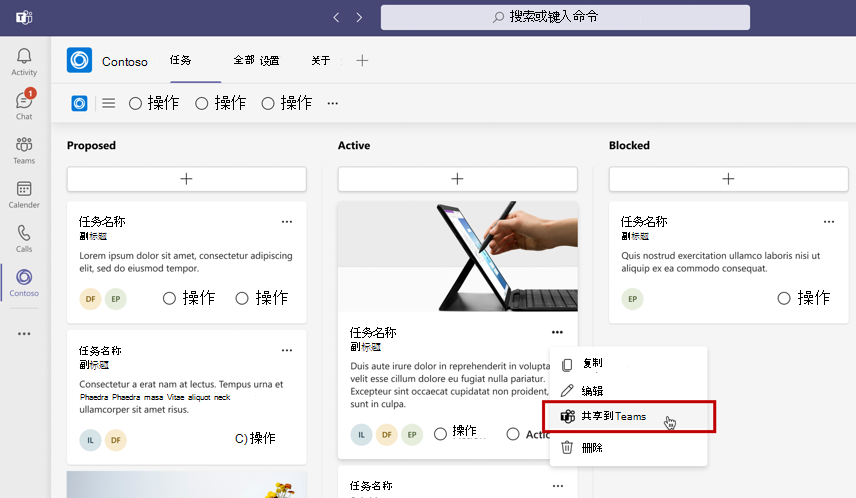Select the Contoso app in sidebar
856x498 pixels.
click(24, 282)
